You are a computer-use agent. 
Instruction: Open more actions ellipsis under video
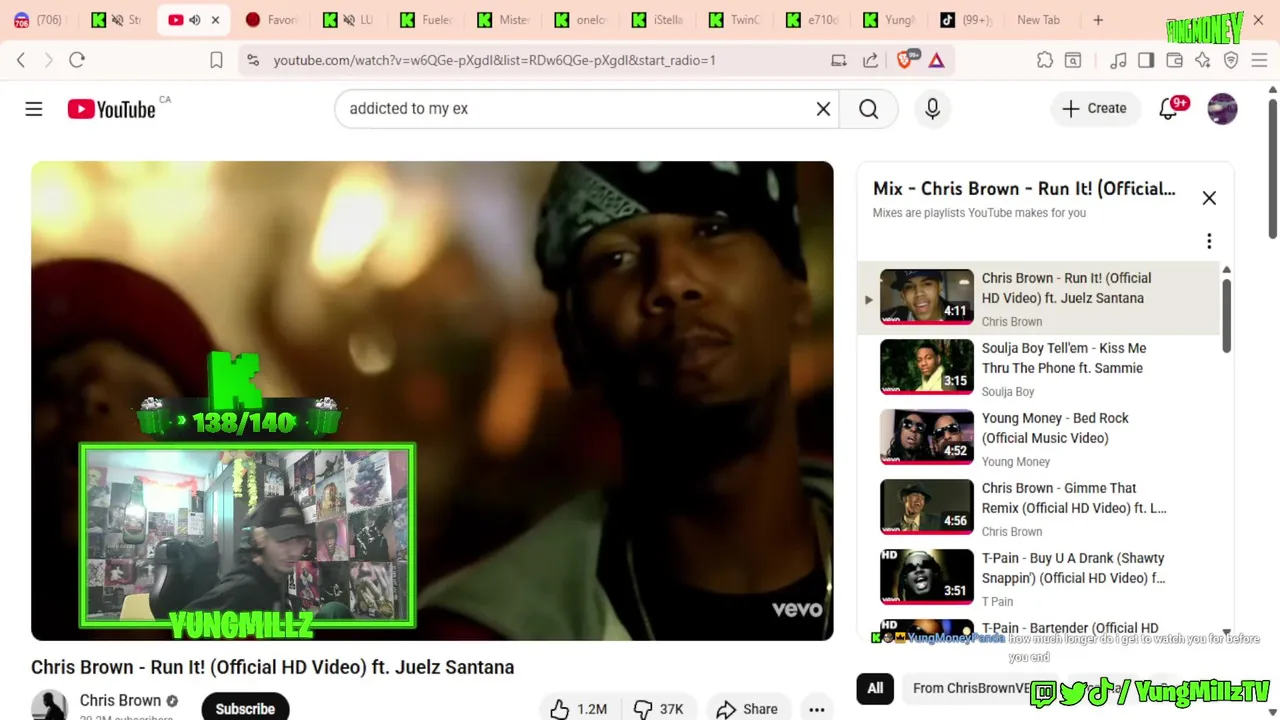817,709
